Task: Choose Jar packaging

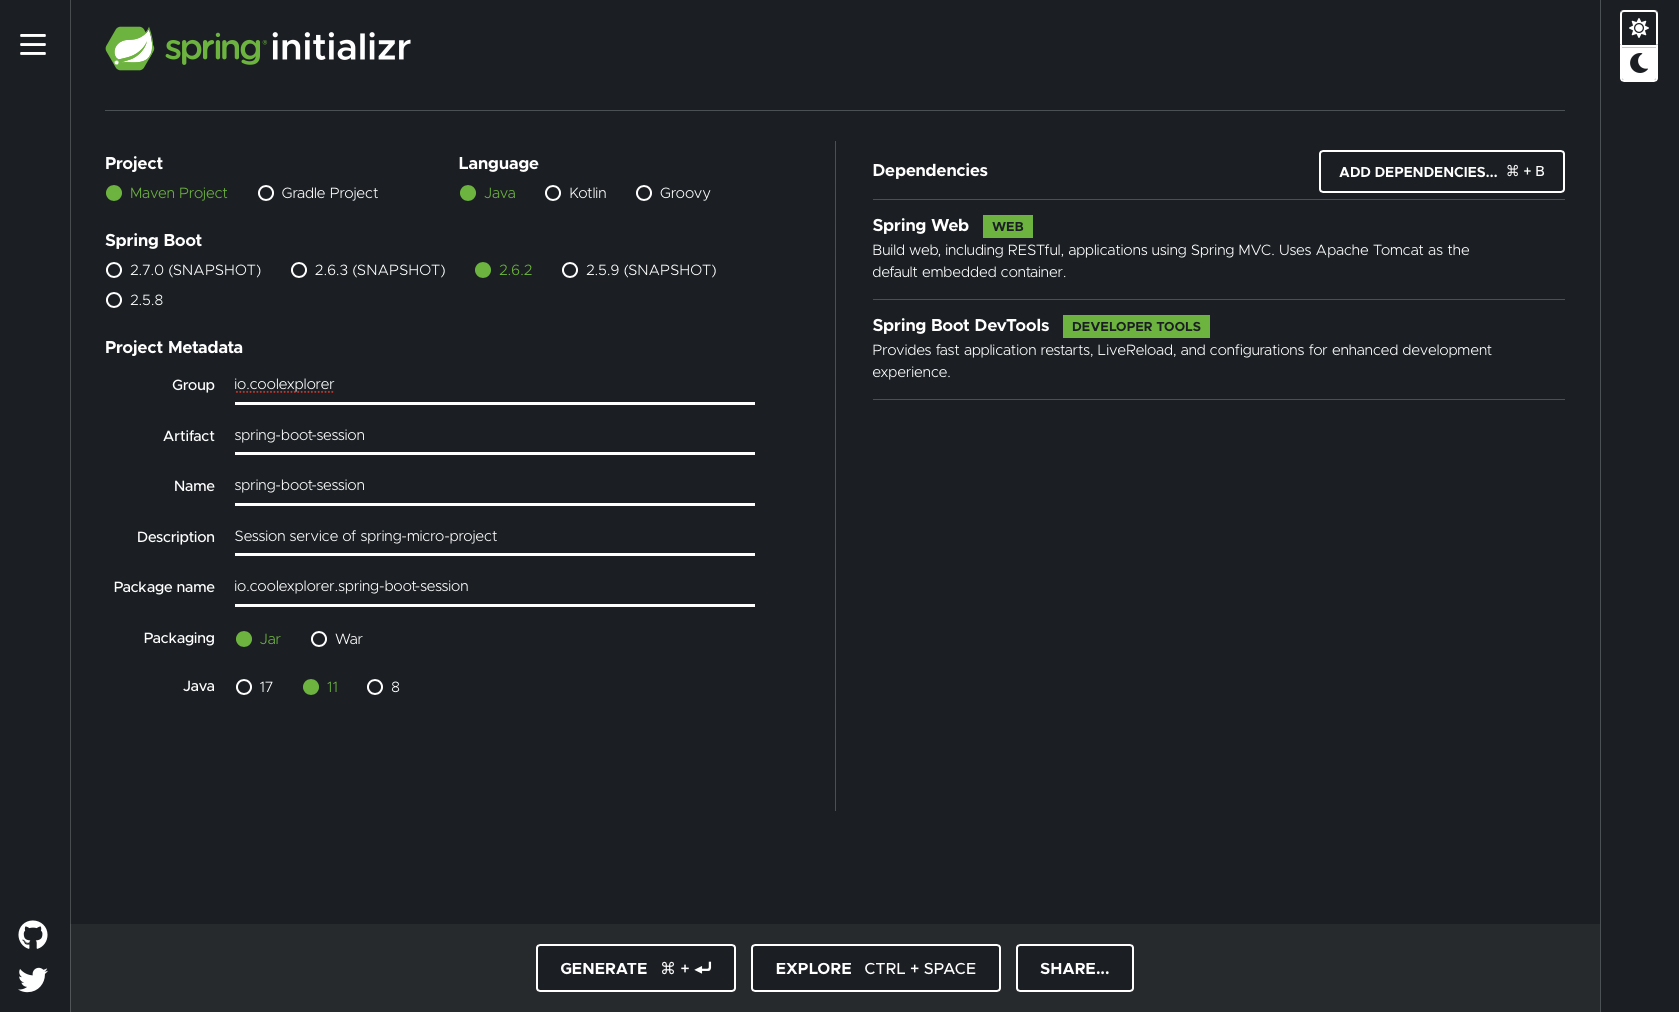Action: pos(258,639)
